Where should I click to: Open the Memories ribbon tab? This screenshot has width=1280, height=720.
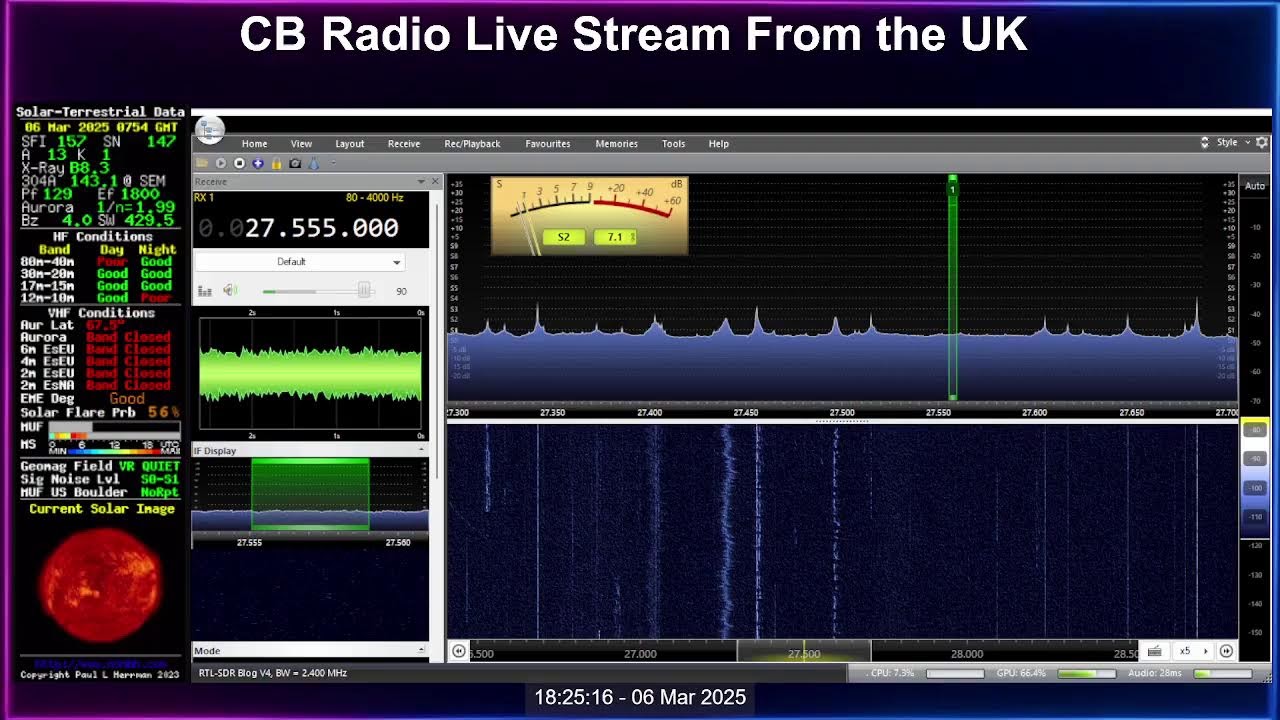pyautogui.click(x=616, y=144)
